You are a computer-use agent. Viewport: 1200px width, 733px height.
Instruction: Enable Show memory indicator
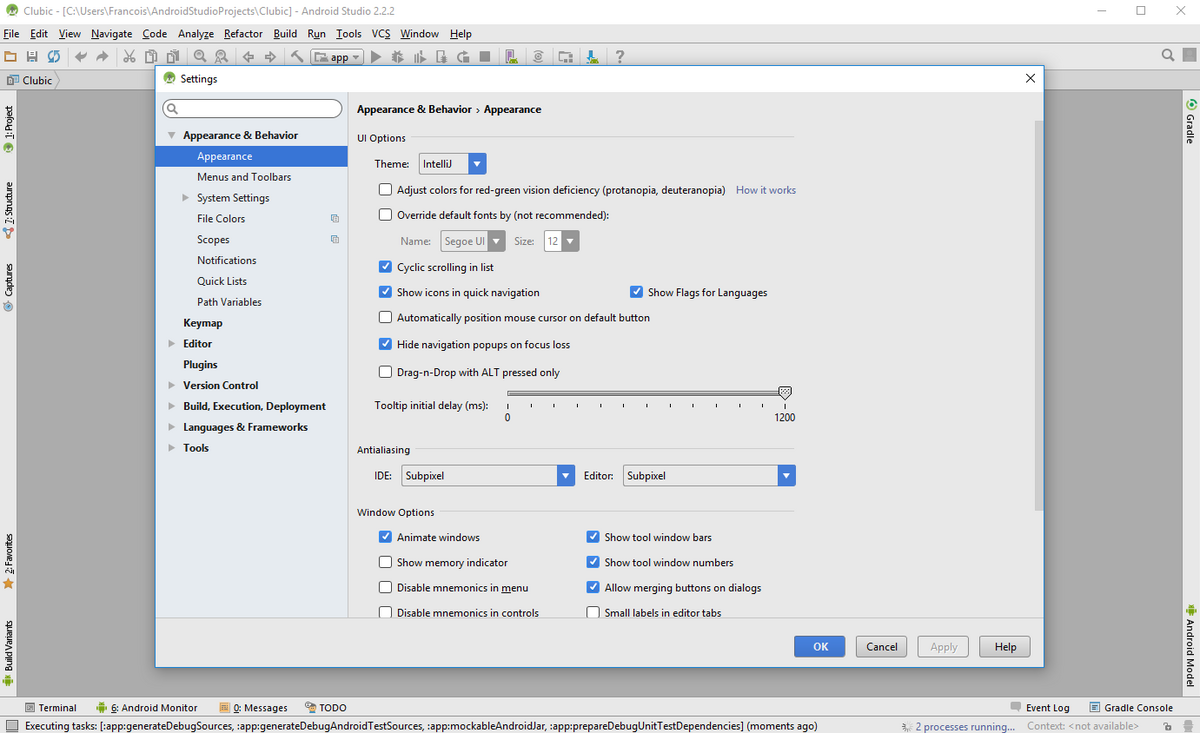pyautogui.click(x=385, y=562)
